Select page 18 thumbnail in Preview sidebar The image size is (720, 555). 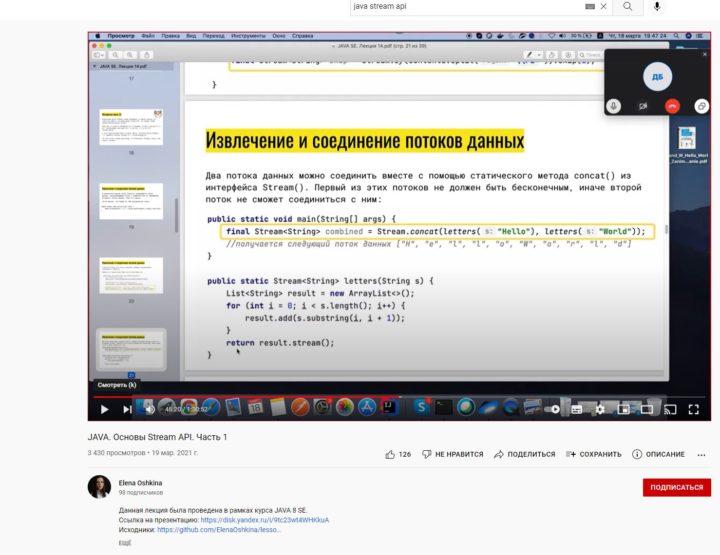tap(131, 127)
